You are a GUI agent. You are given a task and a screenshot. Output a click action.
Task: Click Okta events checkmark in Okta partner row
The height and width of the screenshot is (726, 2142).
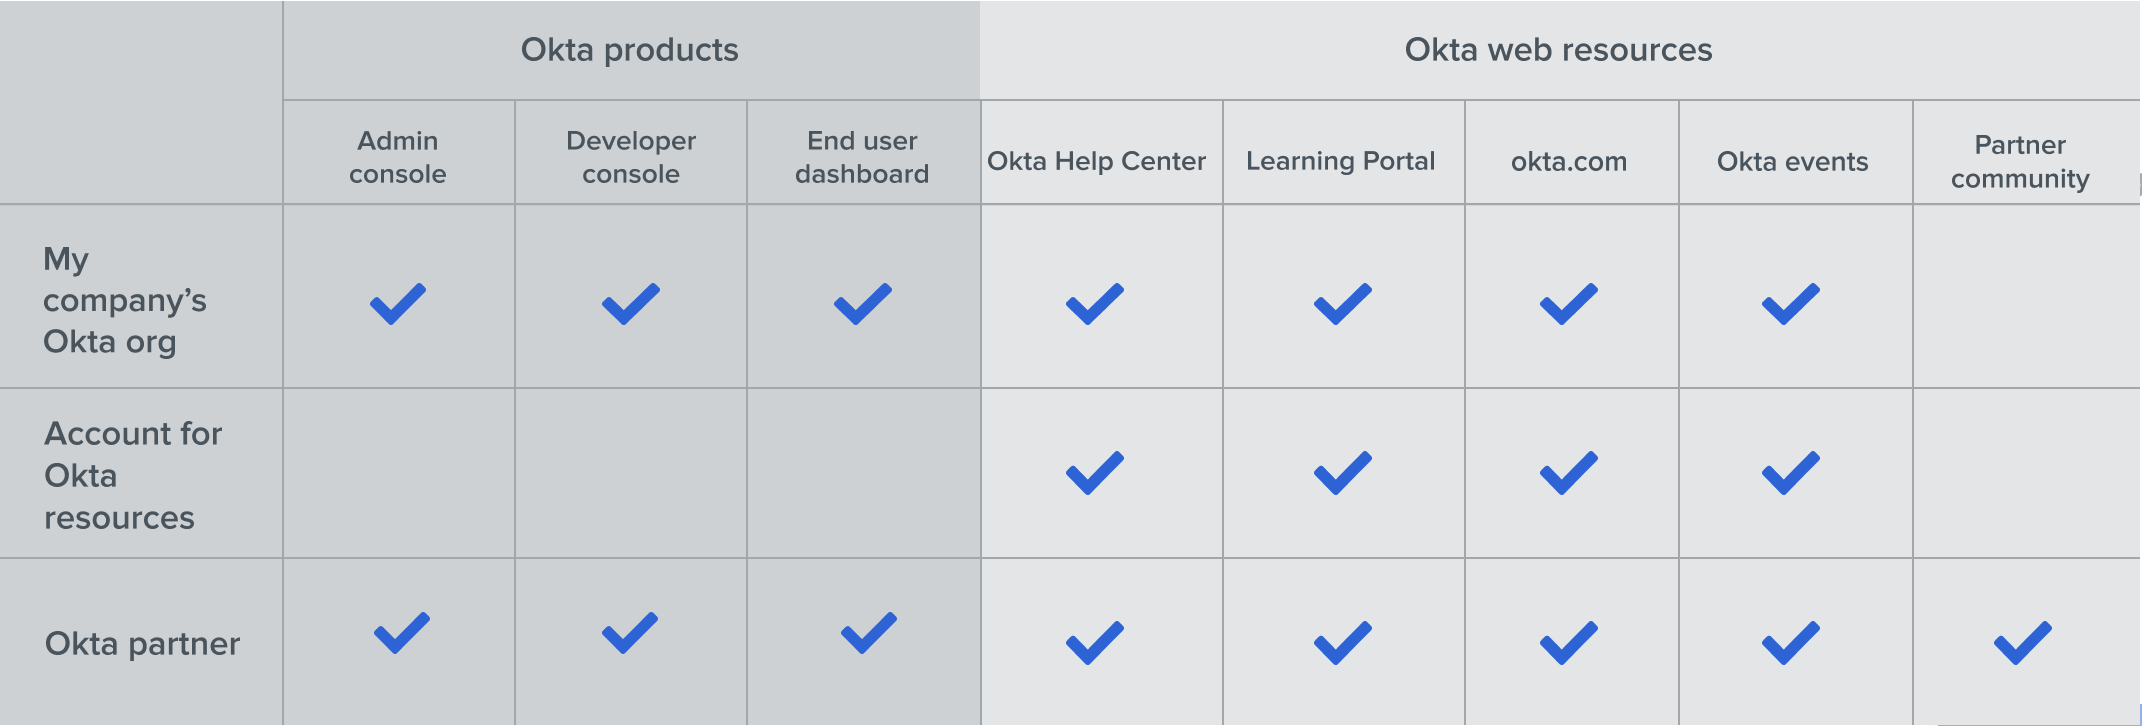[x=1790, y=643]
